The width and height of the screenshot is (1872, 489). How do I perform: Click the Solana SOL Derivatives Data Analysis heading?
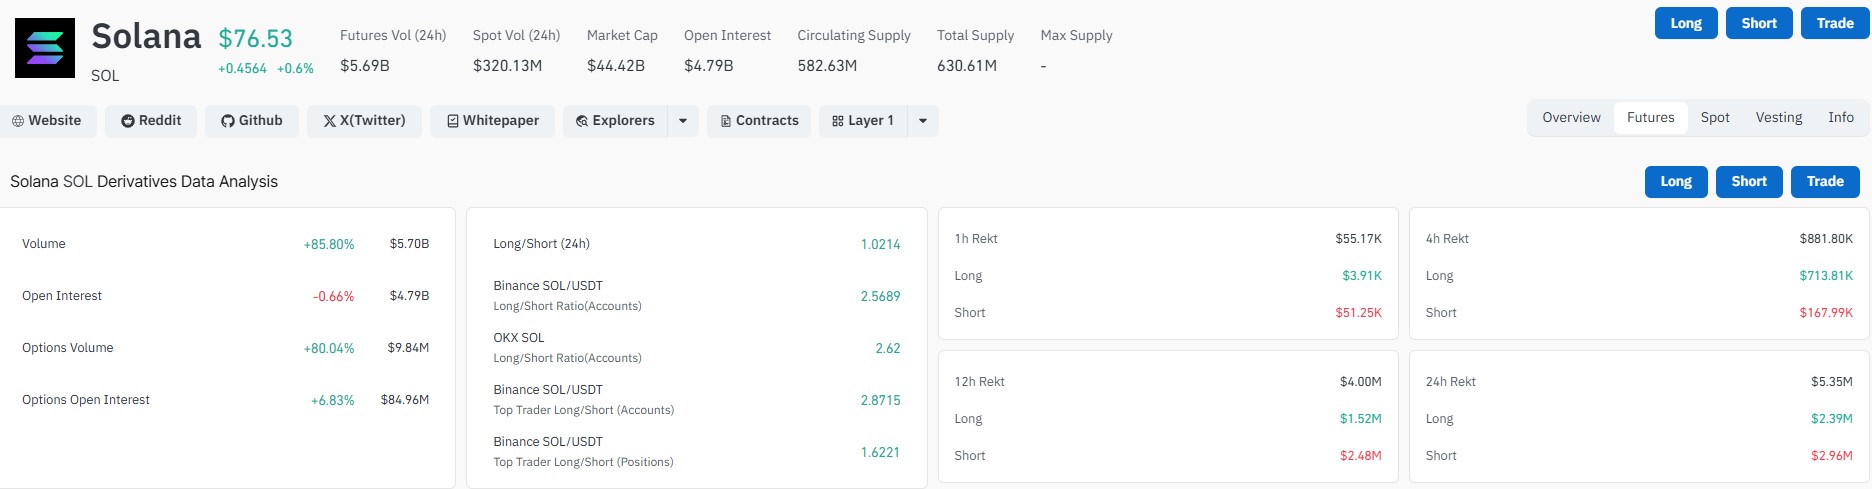(144, 182)
